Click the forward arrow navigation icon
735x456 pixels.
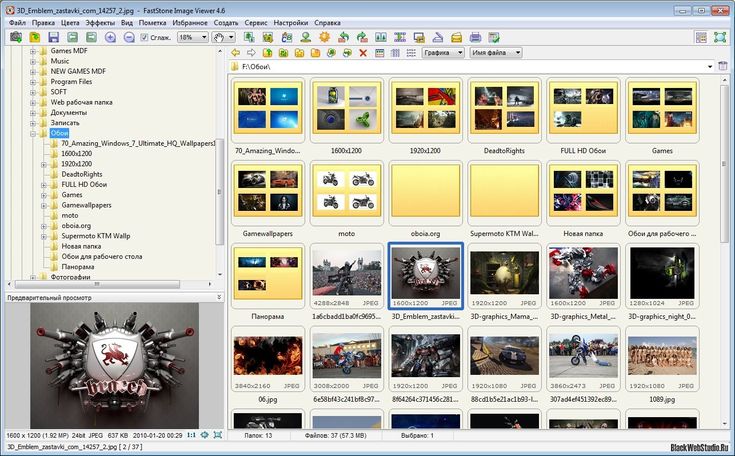pyautogui.click(x=251, y=53)
